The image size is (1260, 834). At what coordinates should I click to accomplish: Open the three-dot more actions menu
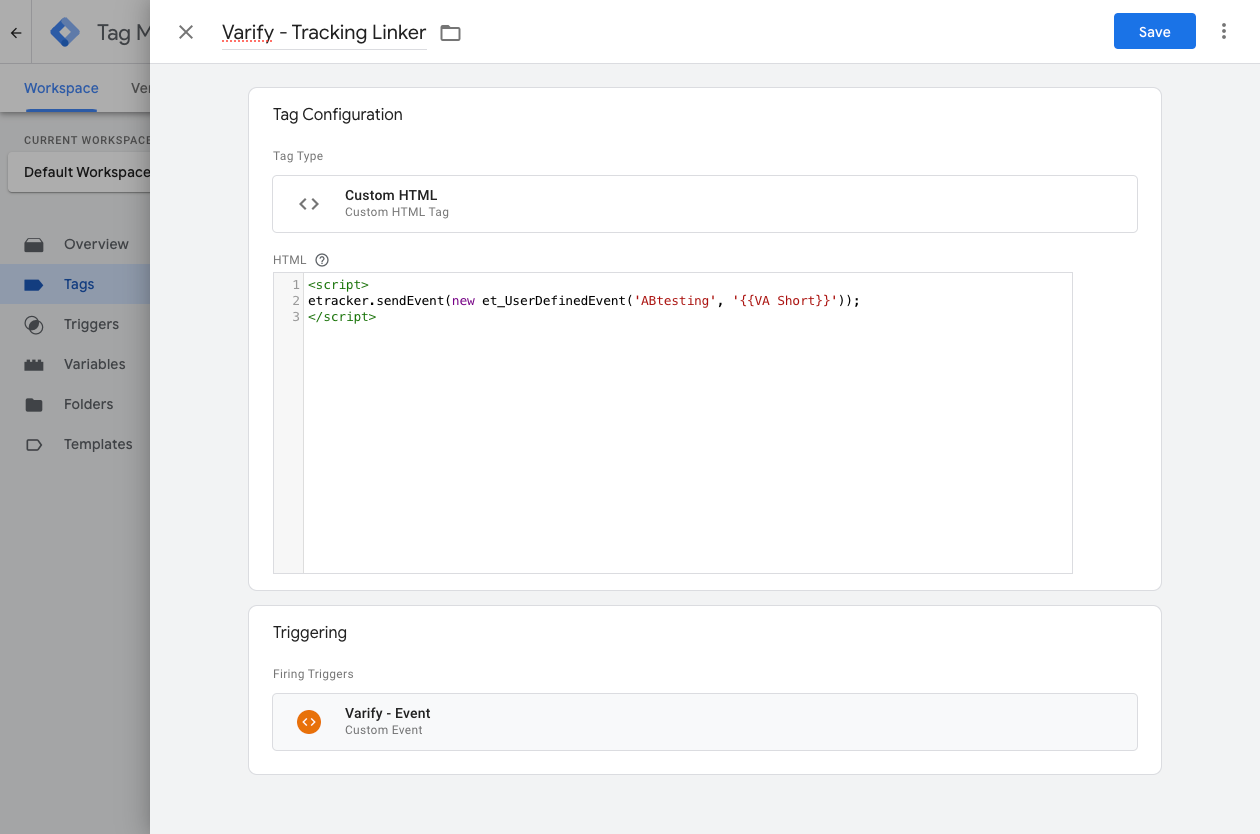(x=1224, y=31)
